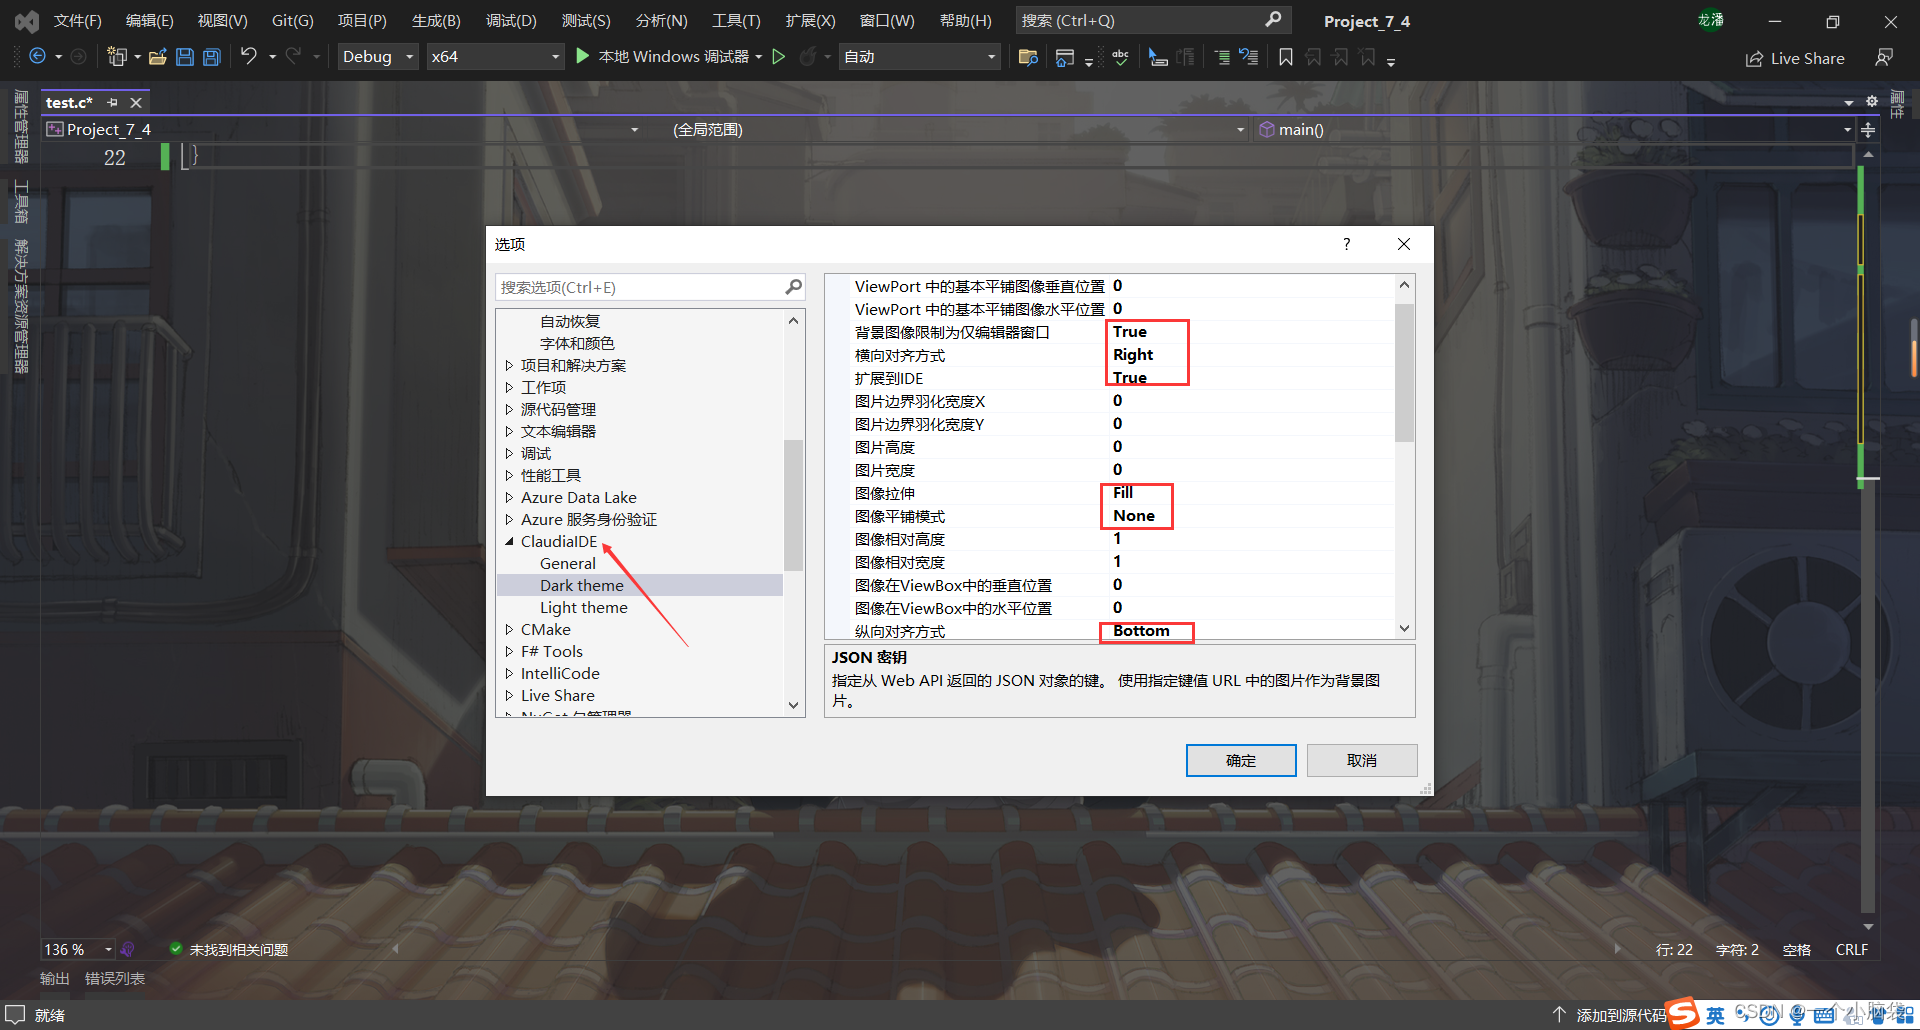Click the Sogou input method S icon
The height and width of the screenshot is (1030, 1920).
coord(1683,1013)
